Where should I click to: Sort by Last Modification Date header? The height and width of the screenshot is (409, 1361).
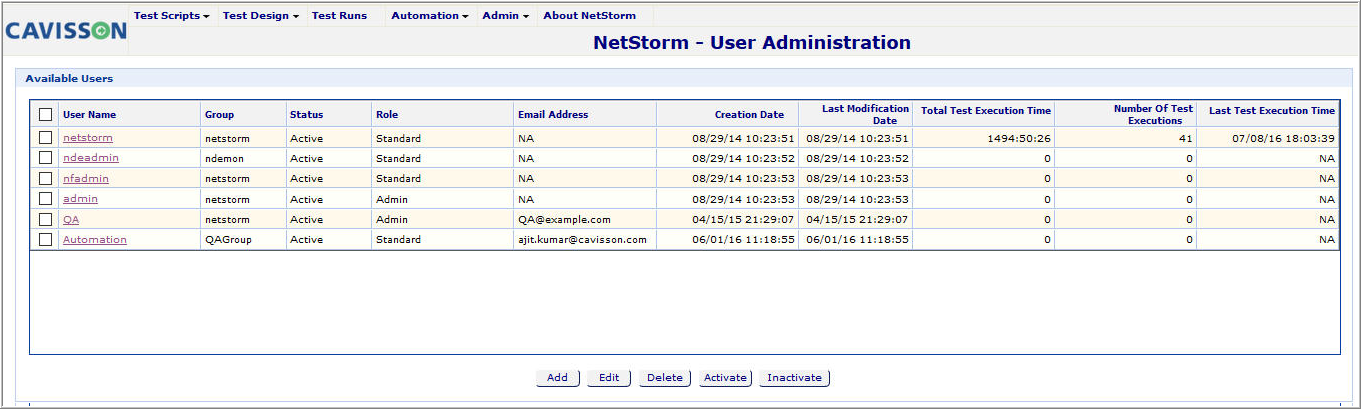[x=866, y=114]
